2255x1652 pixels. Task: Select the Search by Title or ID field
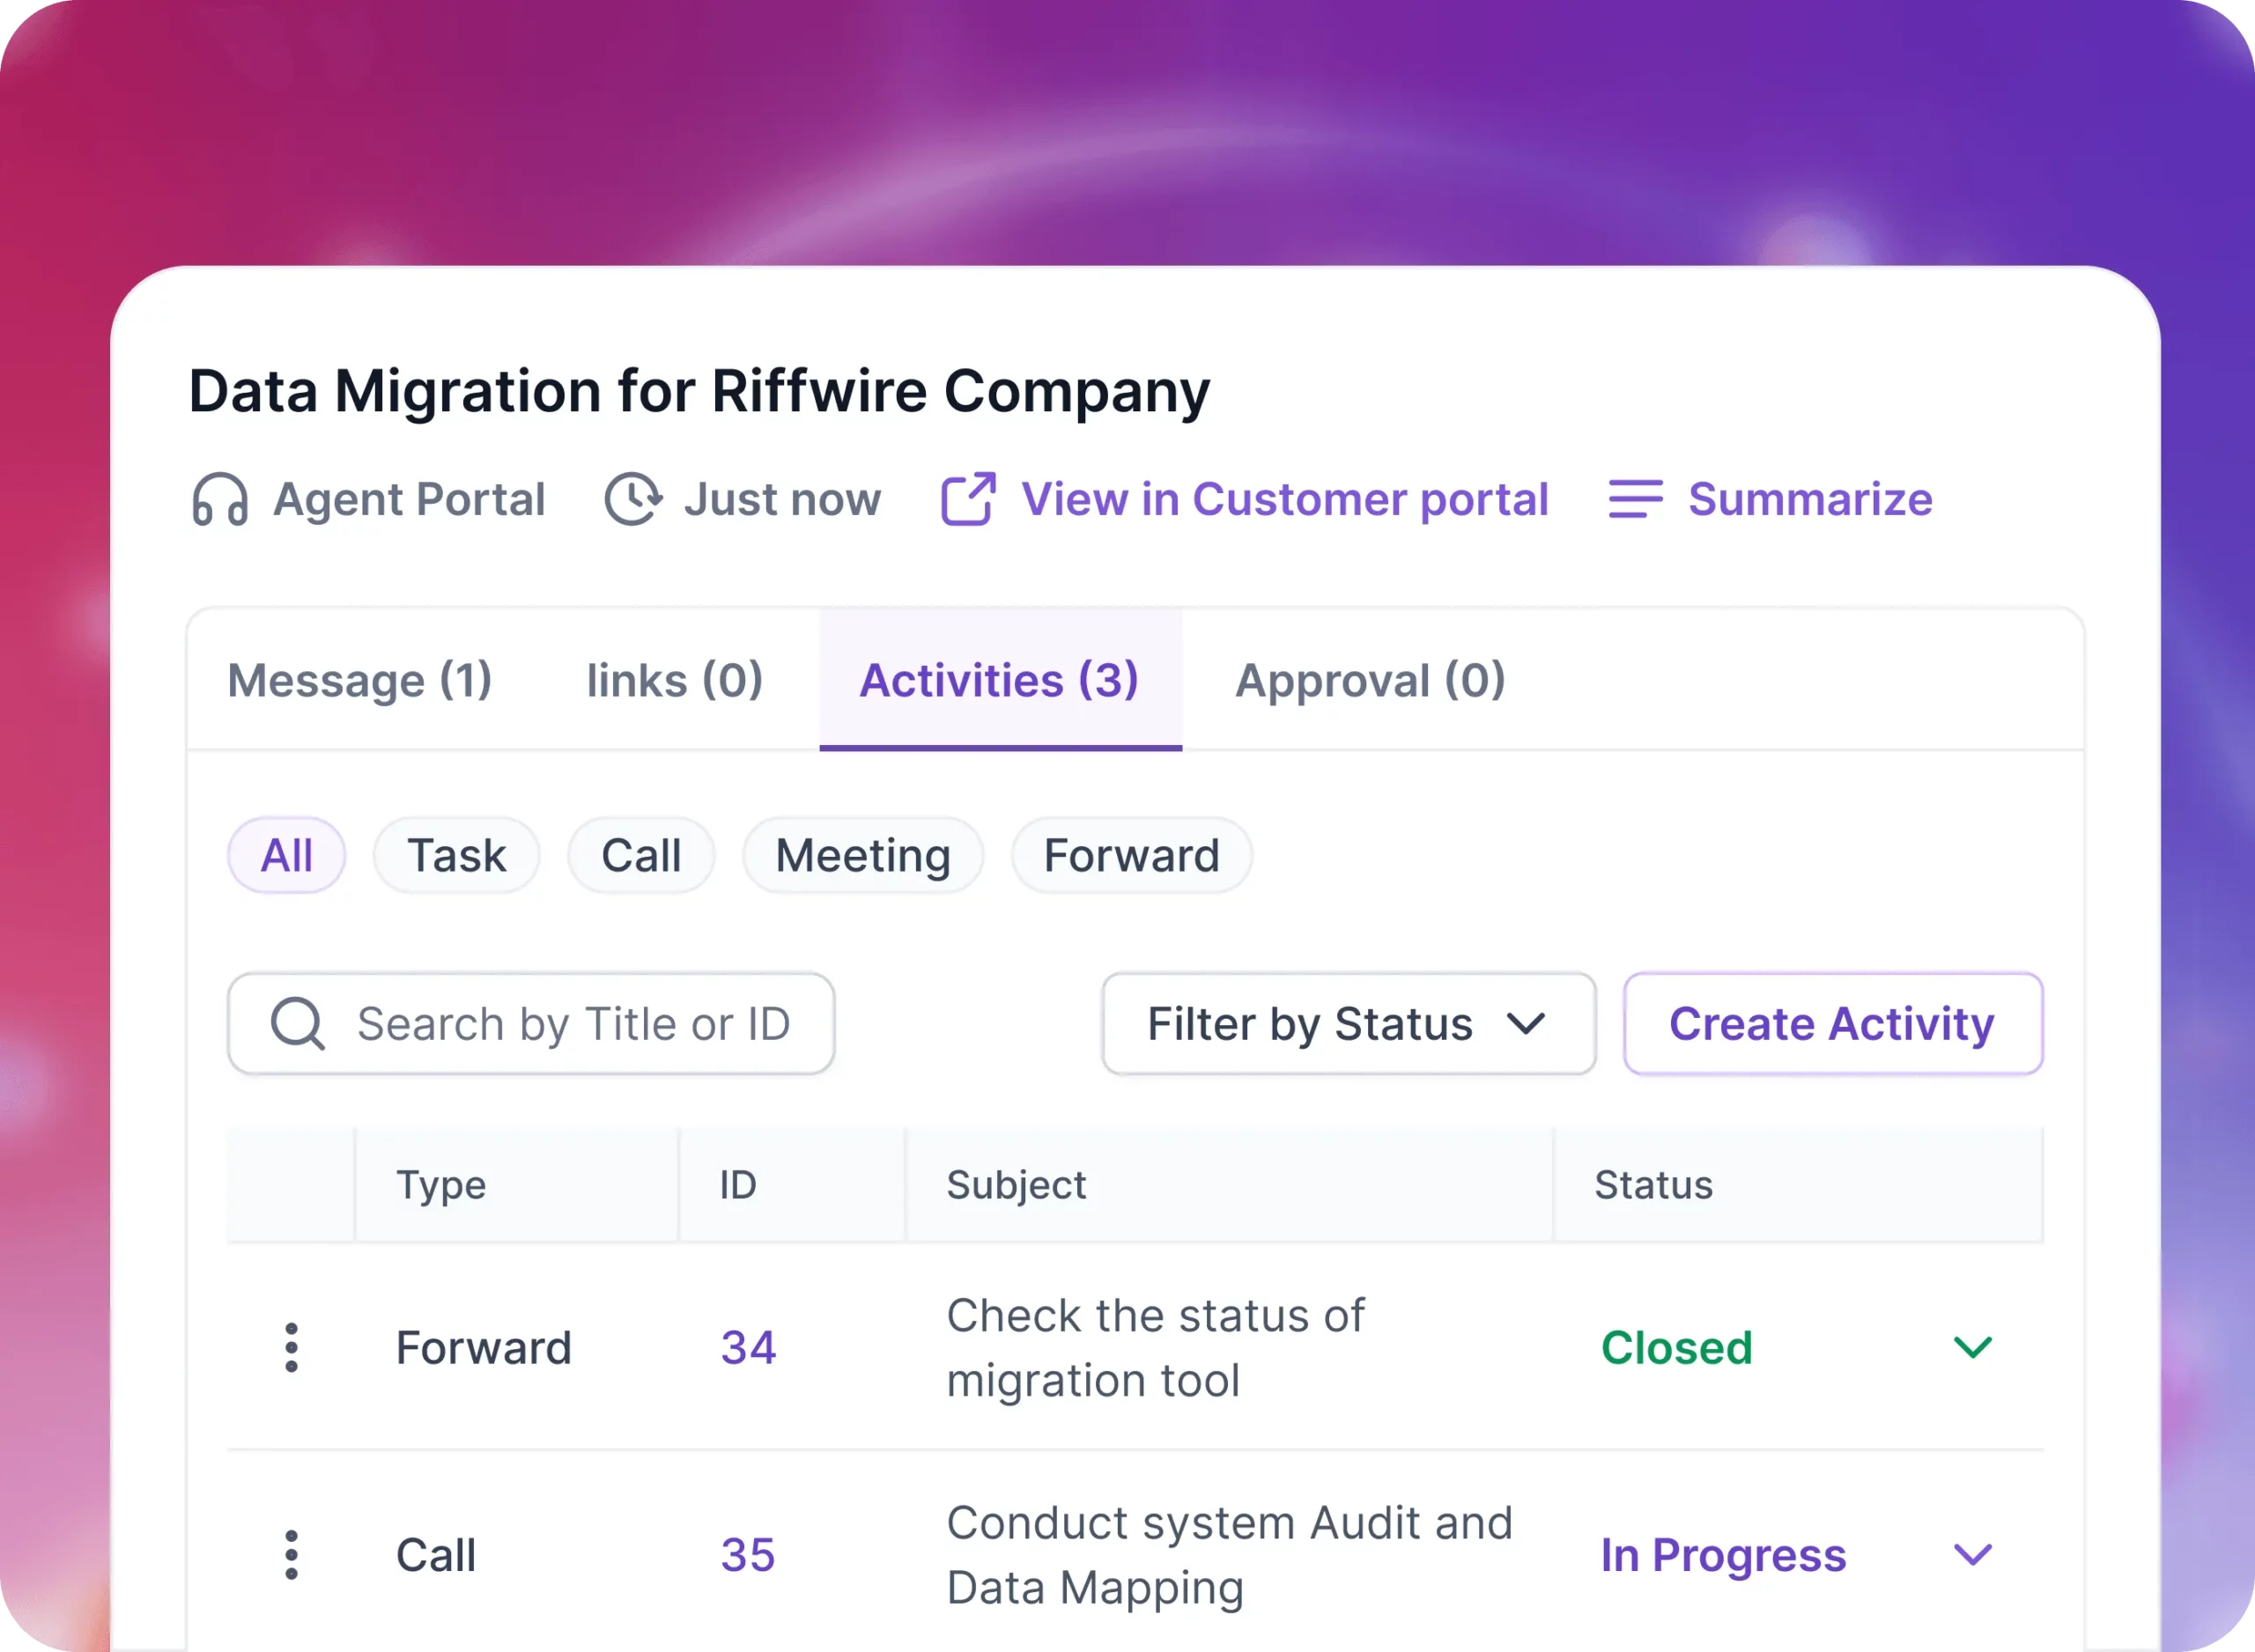pos(534,1022)
